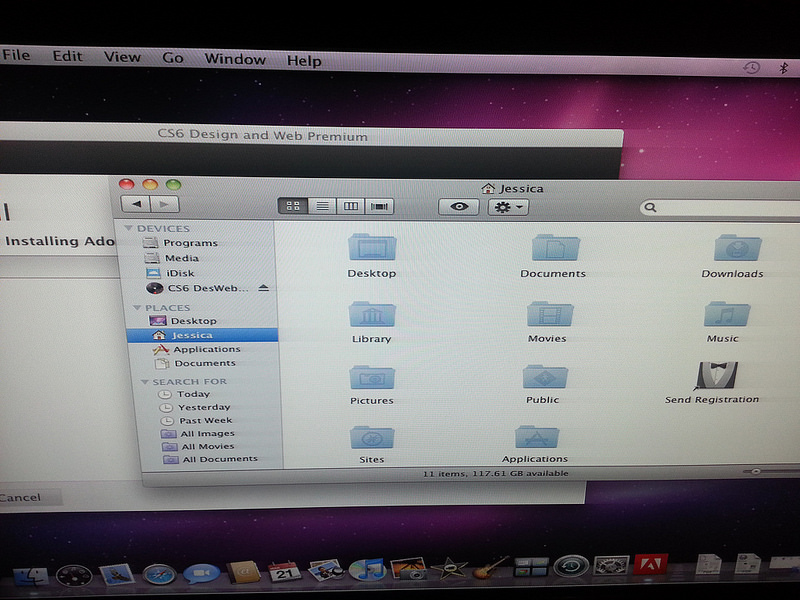Open the Go menu
This screenshot has width=800, height=600.
(x=172, y=58)
